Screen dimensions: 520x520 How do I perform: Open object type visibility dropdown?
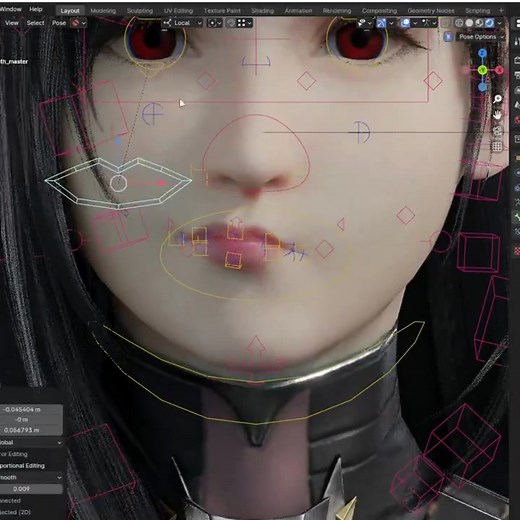[365, 23]
